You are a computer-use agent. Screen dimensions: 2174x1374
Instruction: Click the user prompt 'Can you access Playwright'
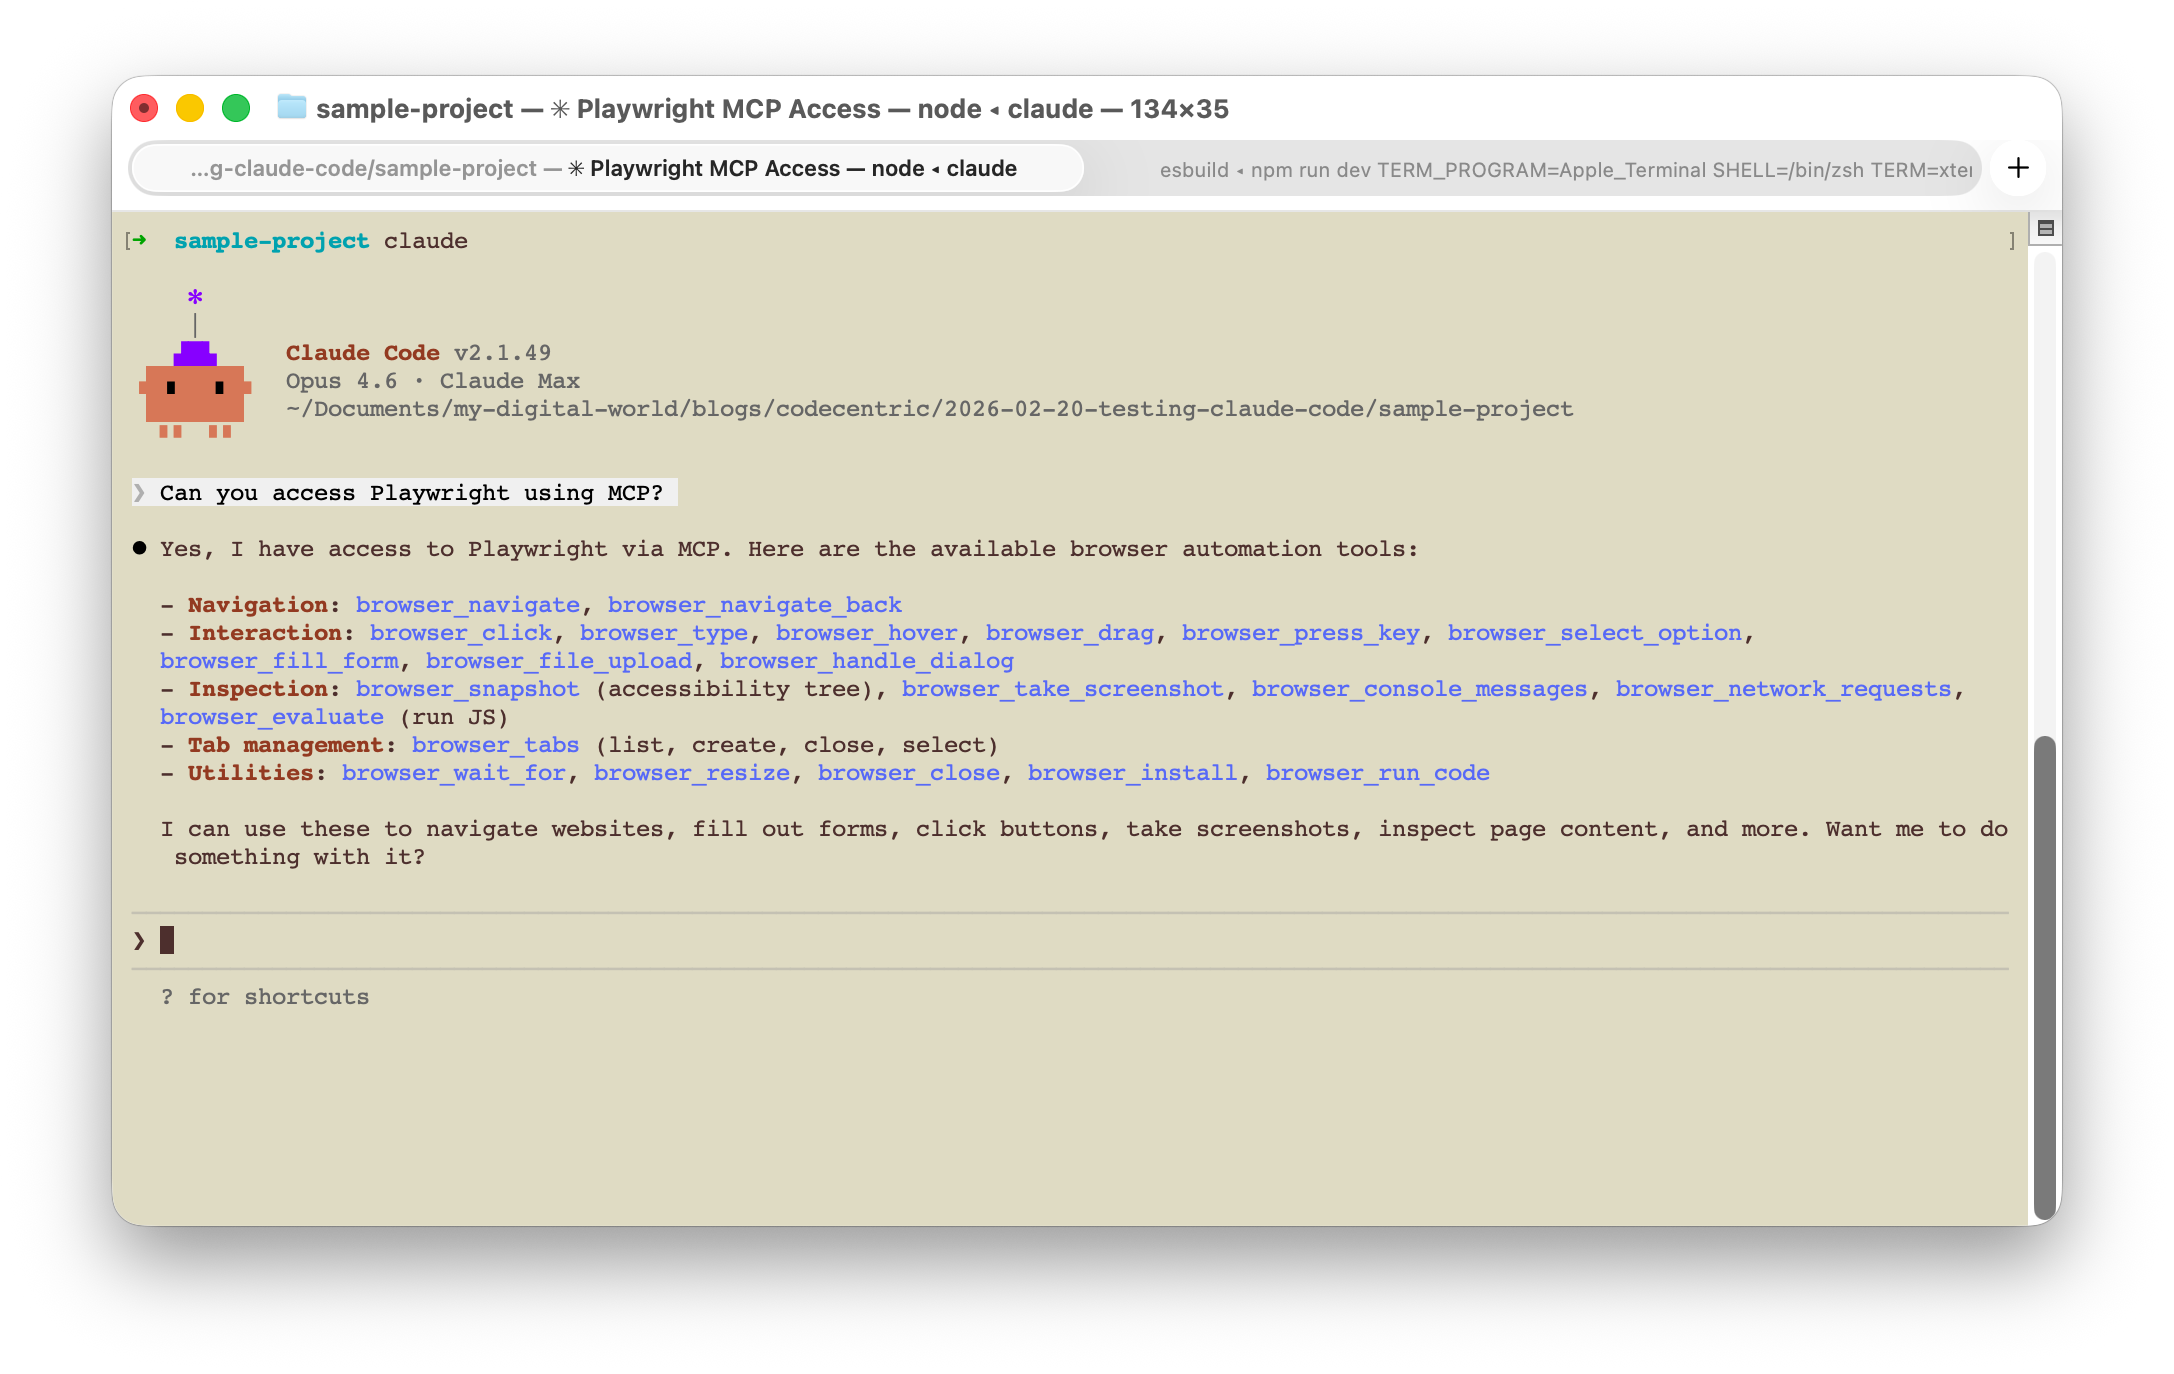click(411, 493)
